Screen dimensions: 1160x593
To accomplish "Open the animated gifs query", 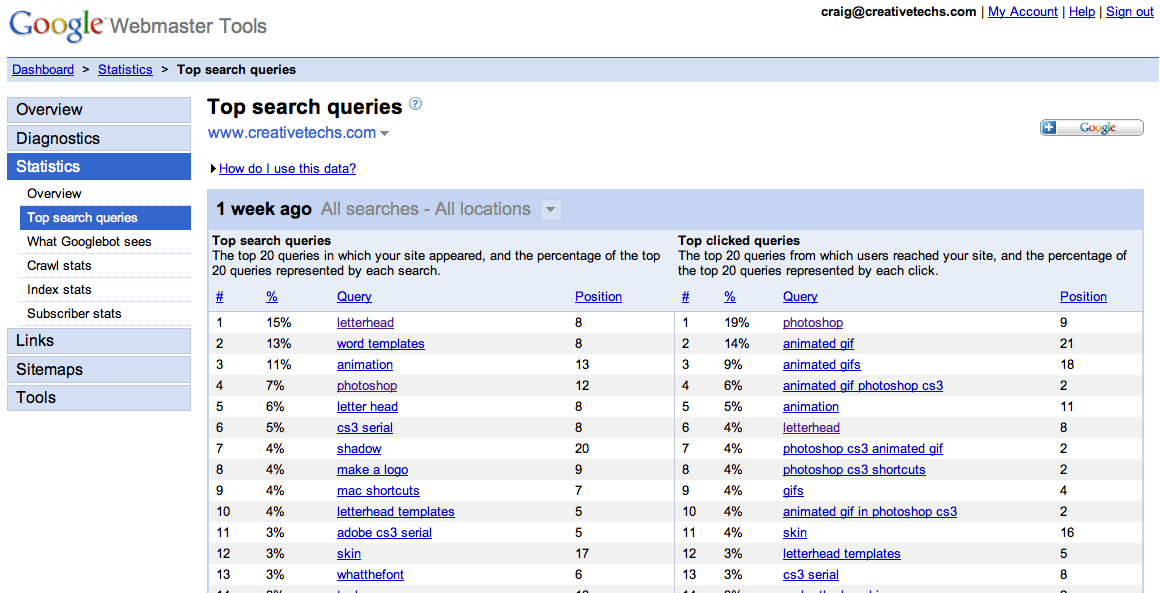I will click(822, 365).
